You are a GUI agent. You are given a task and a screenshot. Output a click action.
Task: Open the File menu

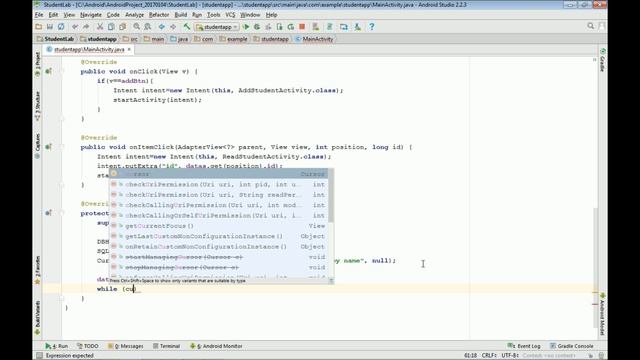coord(39,15)
